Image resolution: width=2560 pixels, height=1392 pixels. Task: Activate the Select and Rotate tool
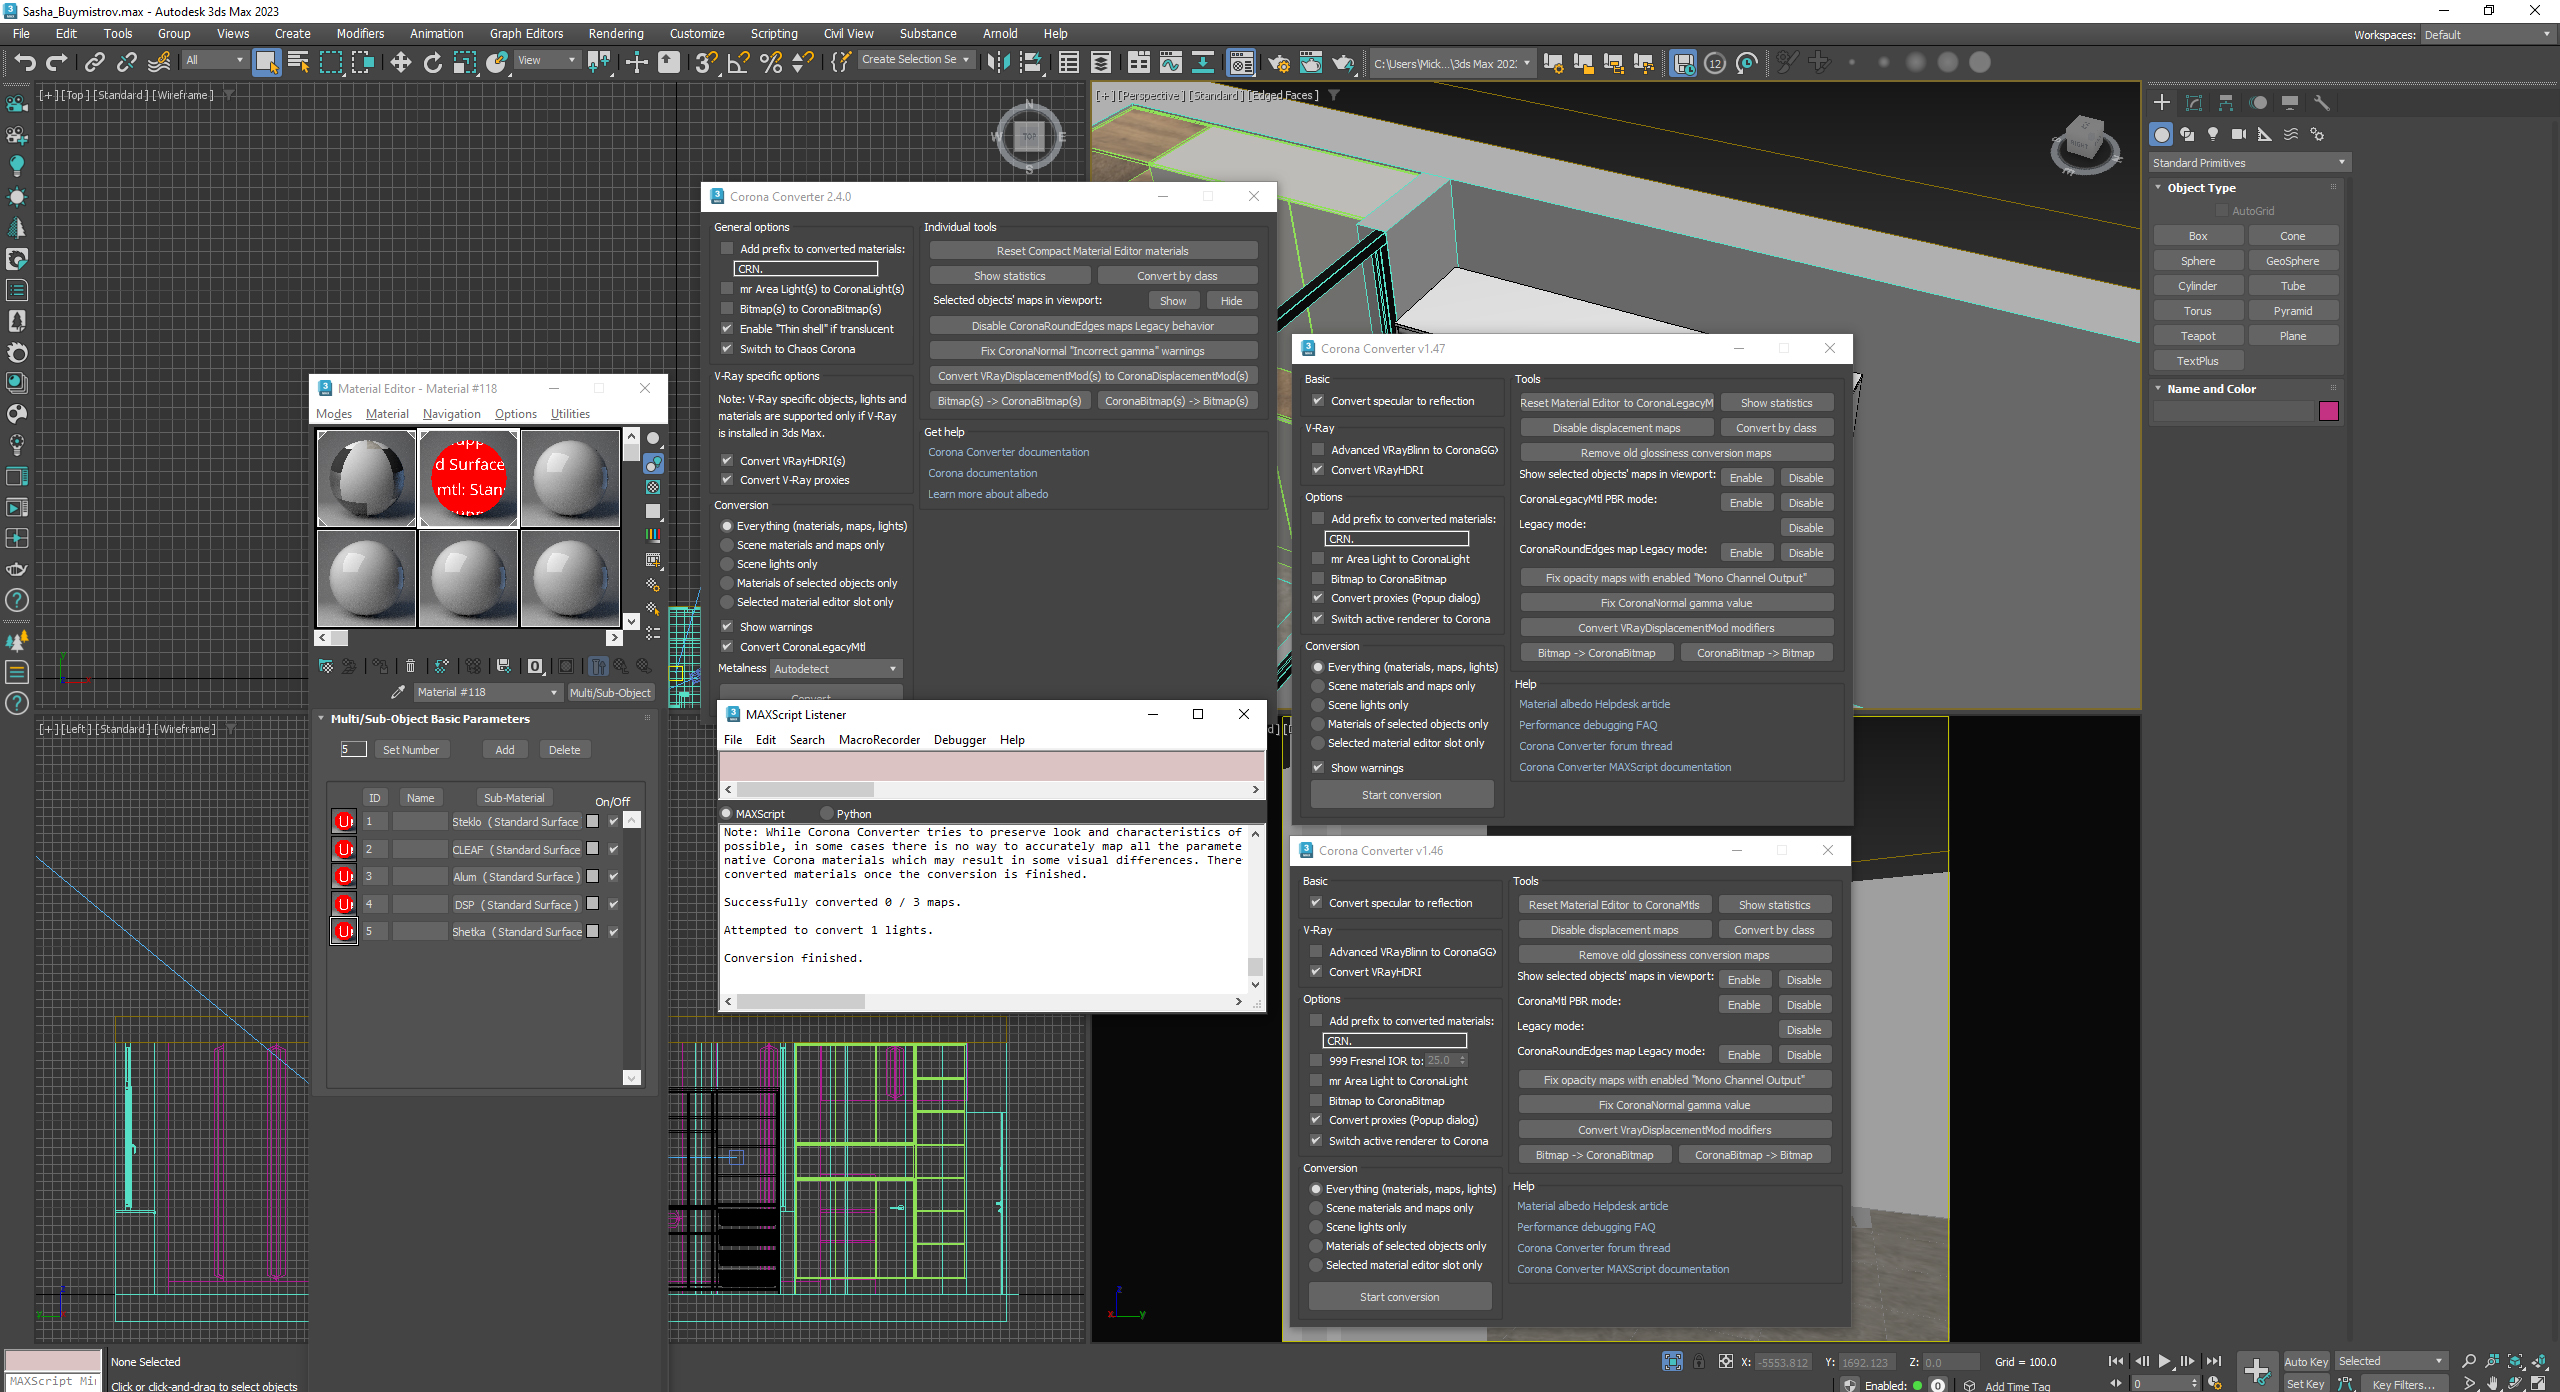[432, 63]
